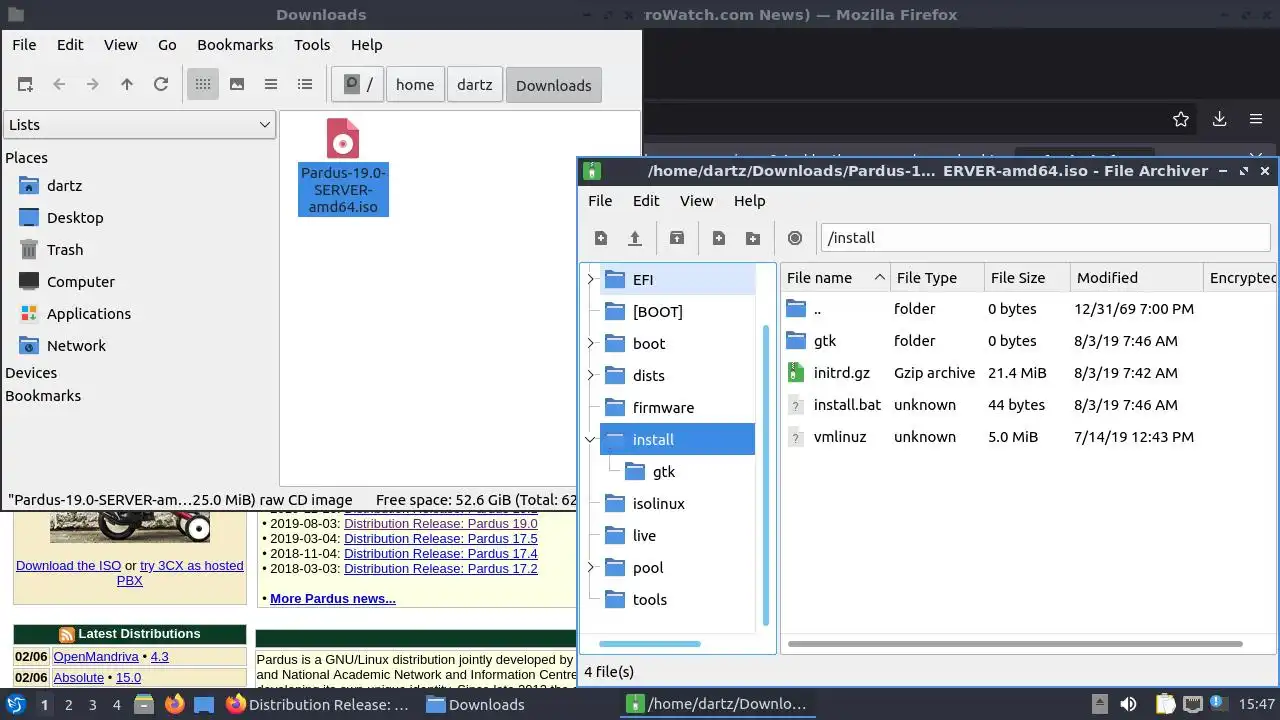Open Applications in Places sidebar
This screenshot has width=1280, height=720.
[89, 314]
